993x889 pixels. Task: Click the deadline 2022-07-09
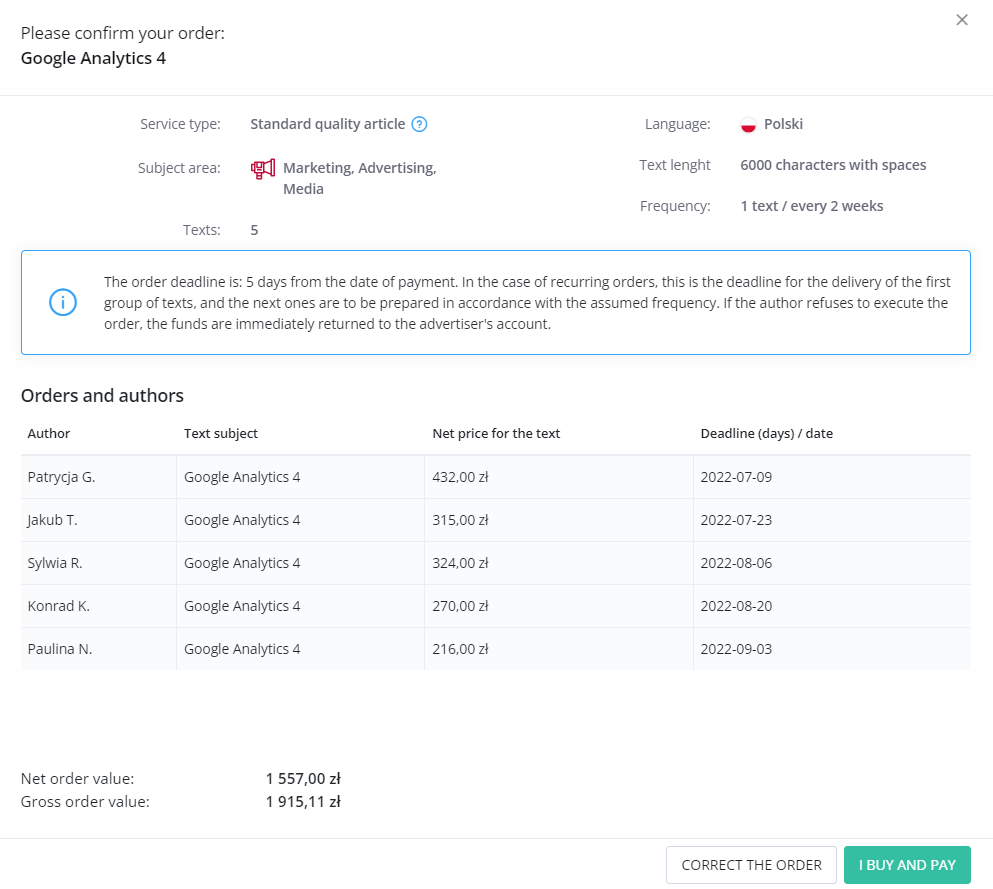click(x=736, y=477)
